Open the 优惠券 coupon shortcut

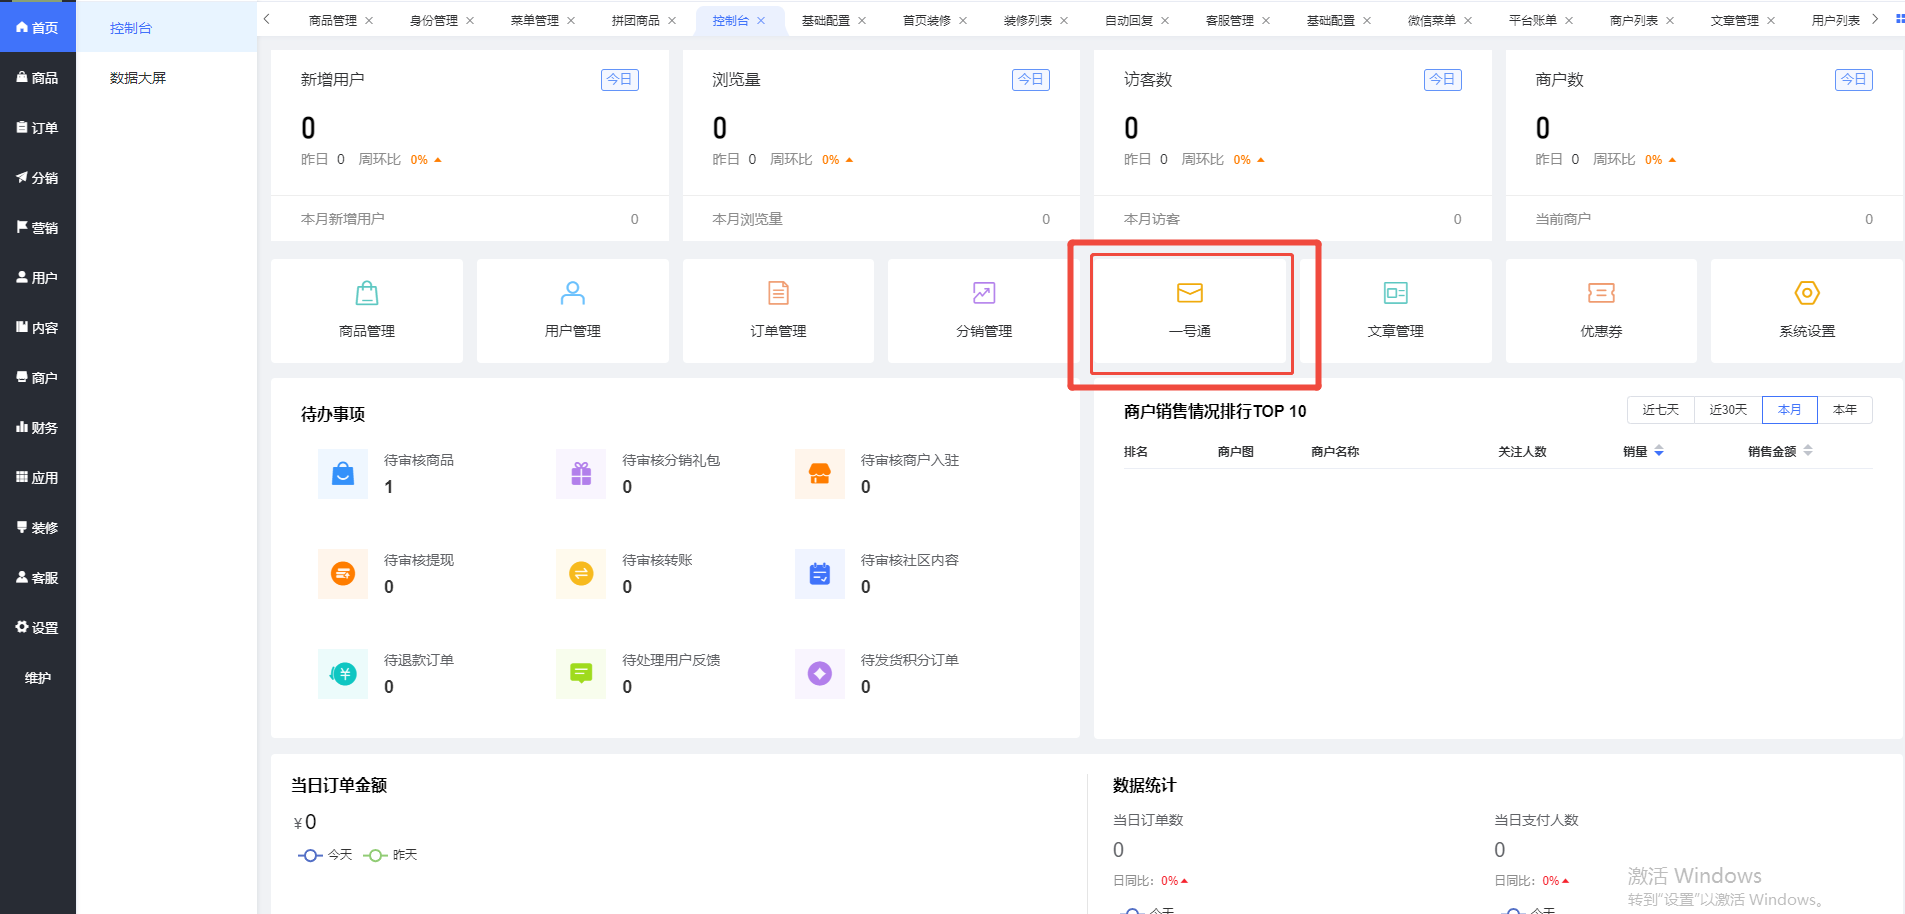point(1601,311)
